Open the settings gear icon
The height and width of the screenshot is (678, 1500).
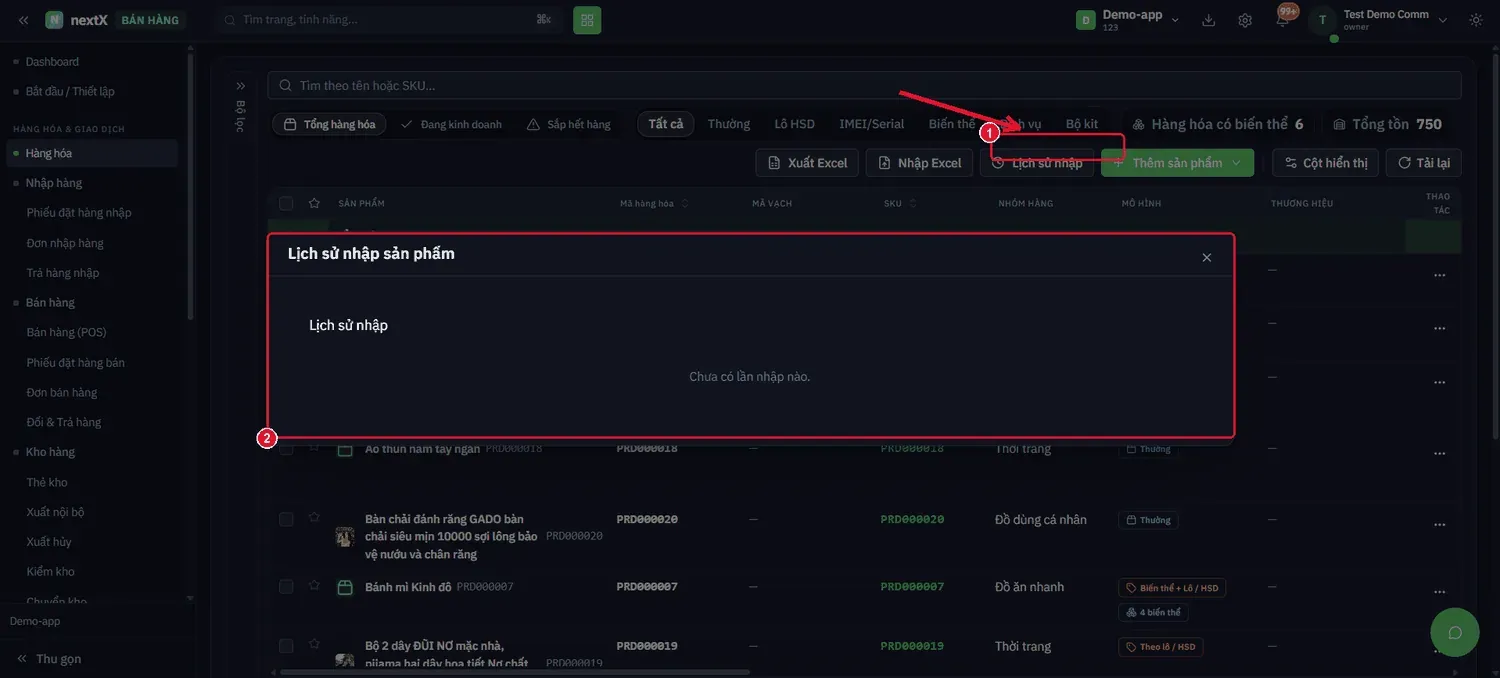(1245, 20)
